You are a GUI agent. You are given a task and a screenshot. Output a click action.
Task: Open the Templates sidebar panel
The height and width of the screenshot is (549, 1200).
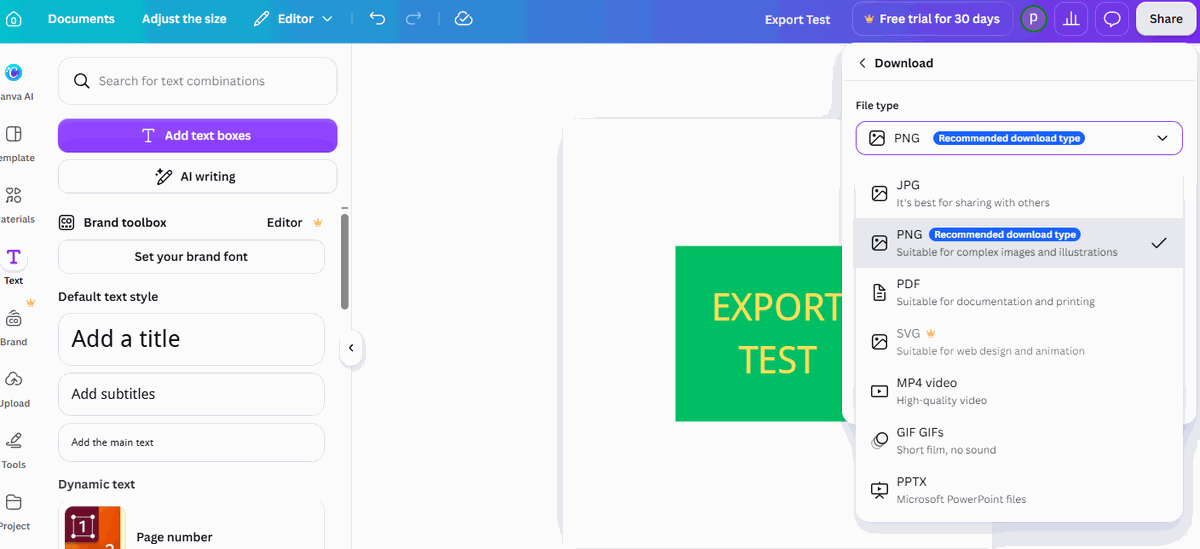point(14,143)
